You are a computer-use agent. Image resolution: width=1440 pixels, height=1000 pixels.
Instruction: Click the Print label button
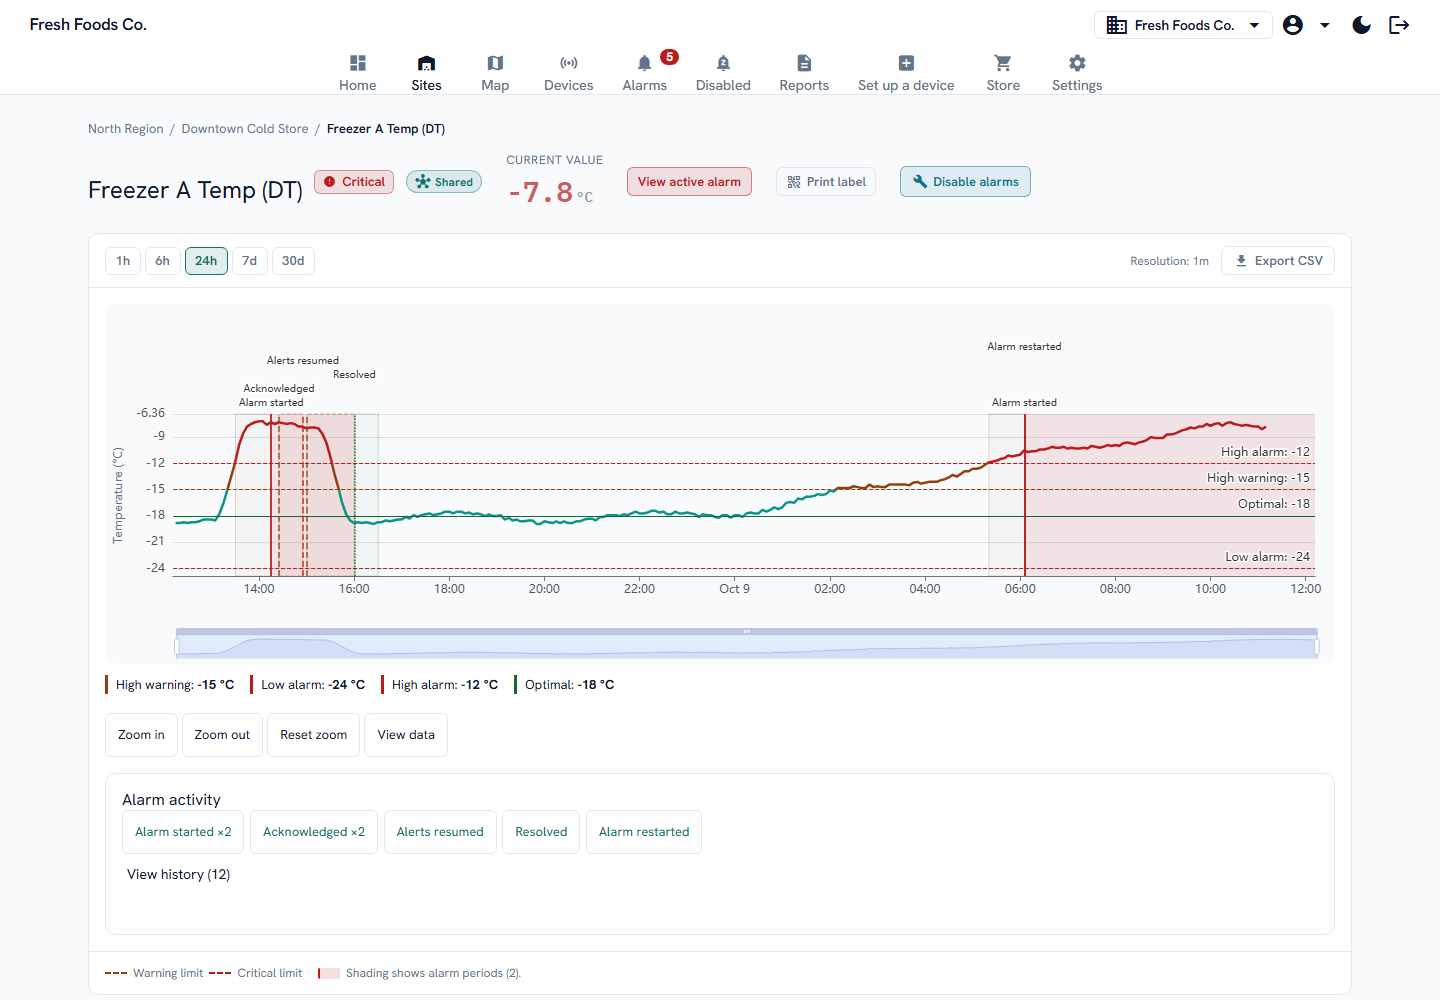tap(826, 182)
